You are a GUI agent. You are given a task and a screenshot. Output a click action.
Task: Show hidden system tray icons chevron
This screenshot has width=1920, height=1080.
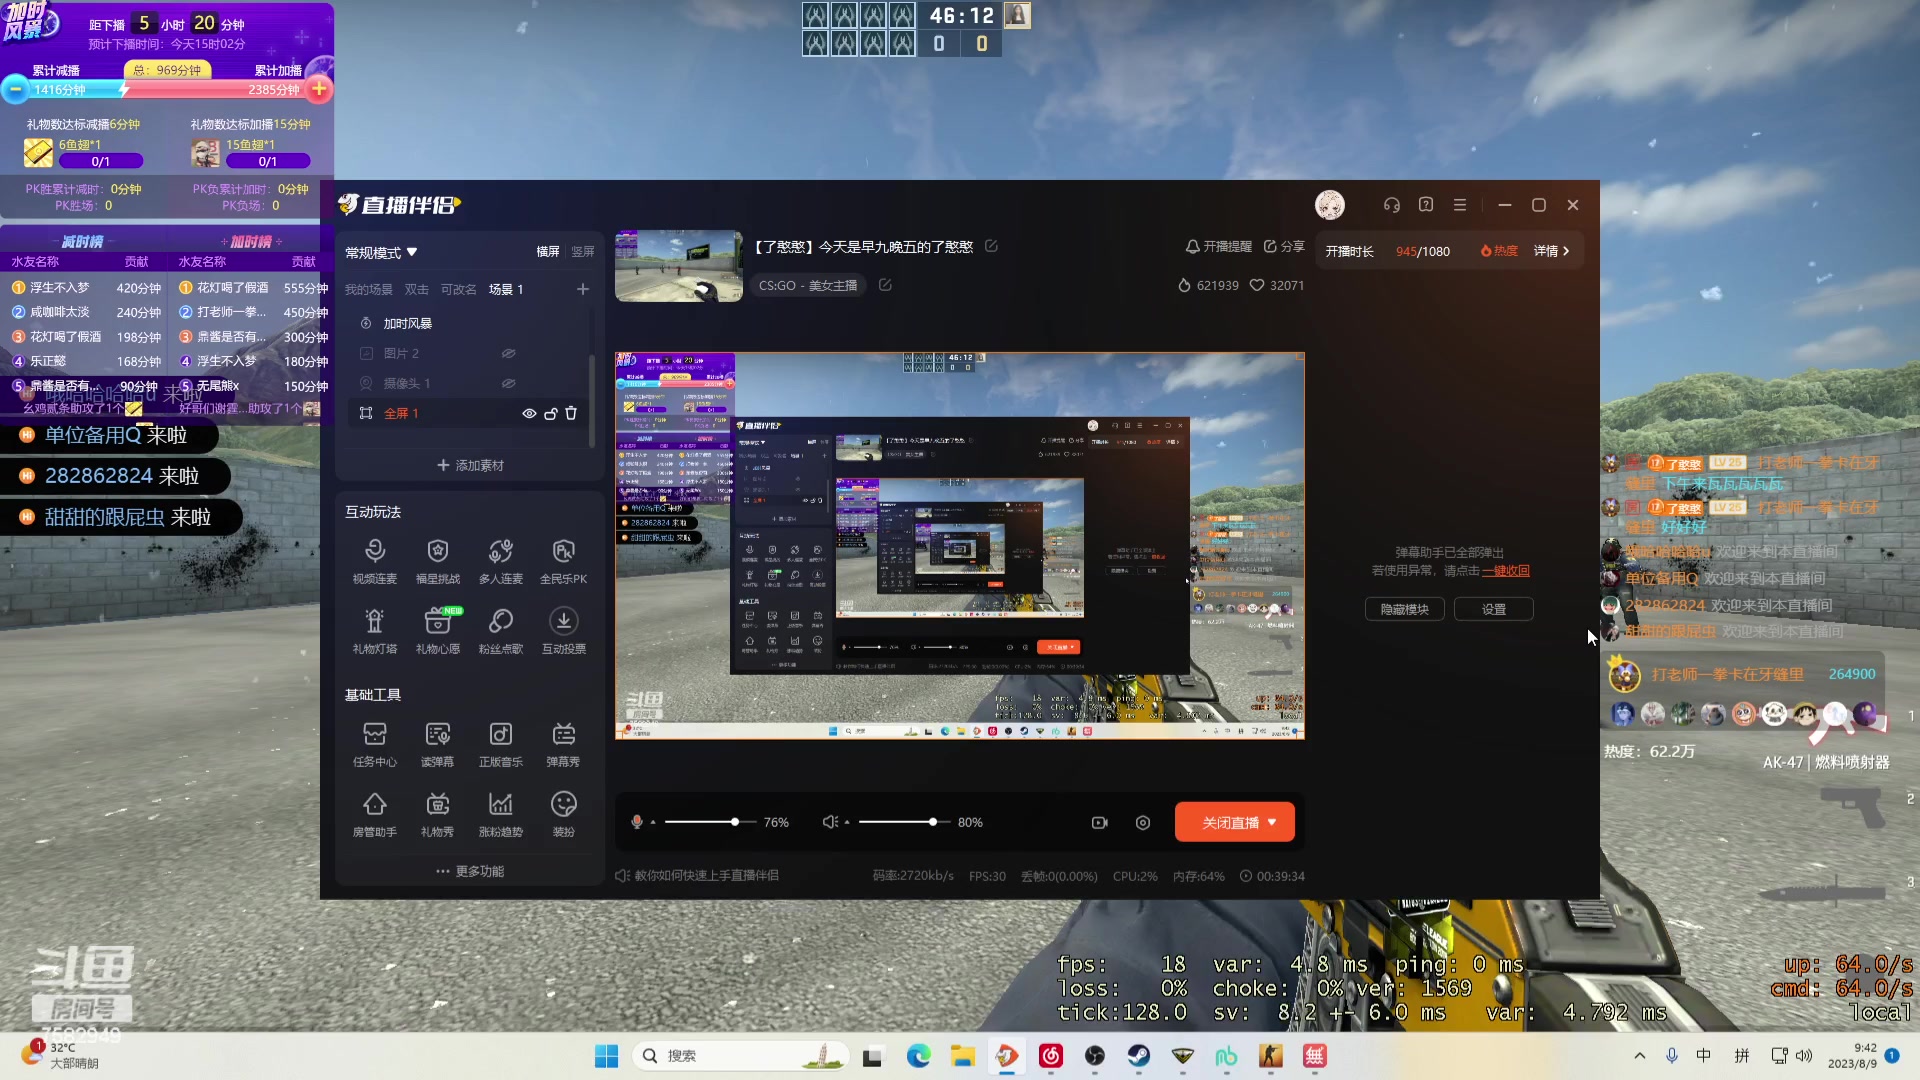click(1639, 1056)
